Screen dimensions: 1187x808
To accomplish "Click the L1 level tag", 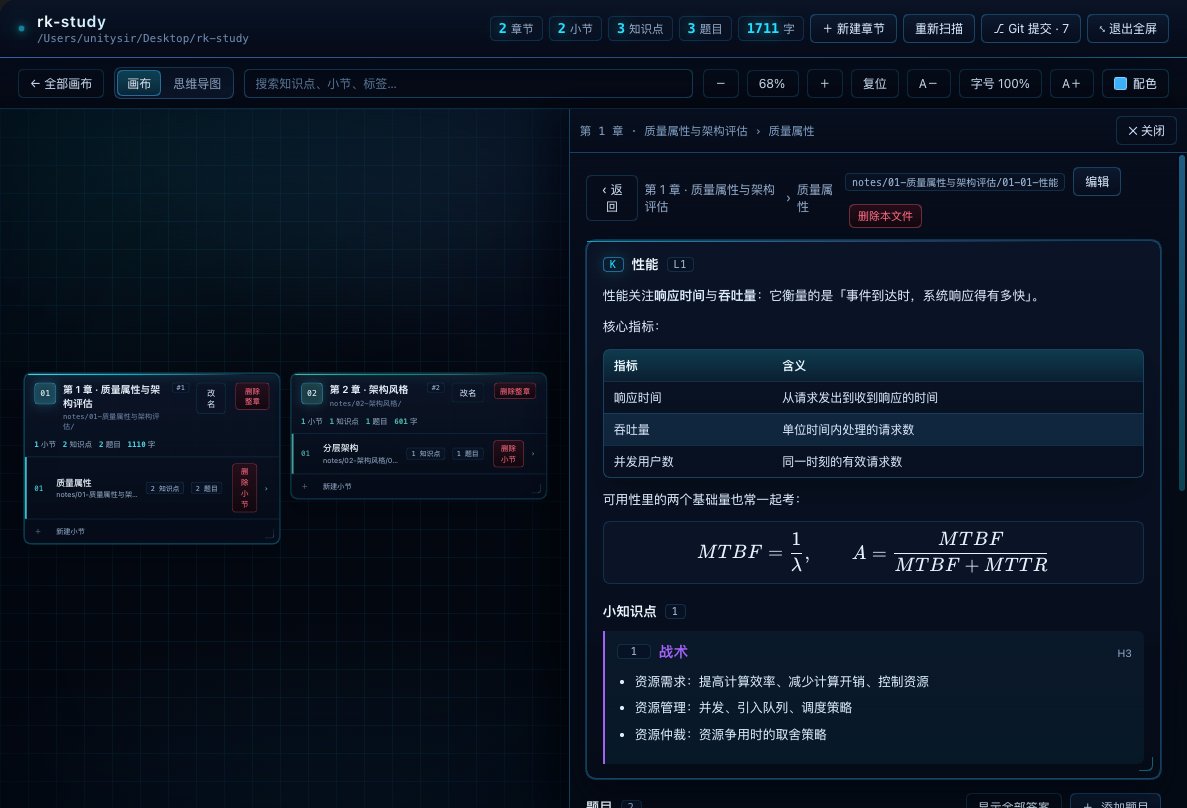I will 680,264.
